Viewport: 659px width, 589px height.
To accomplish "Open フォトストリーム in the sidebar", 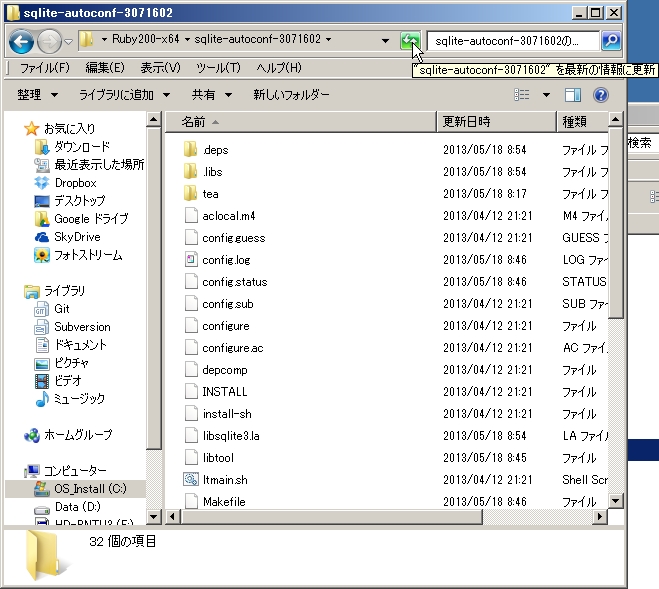I will (x=78, y=255).
